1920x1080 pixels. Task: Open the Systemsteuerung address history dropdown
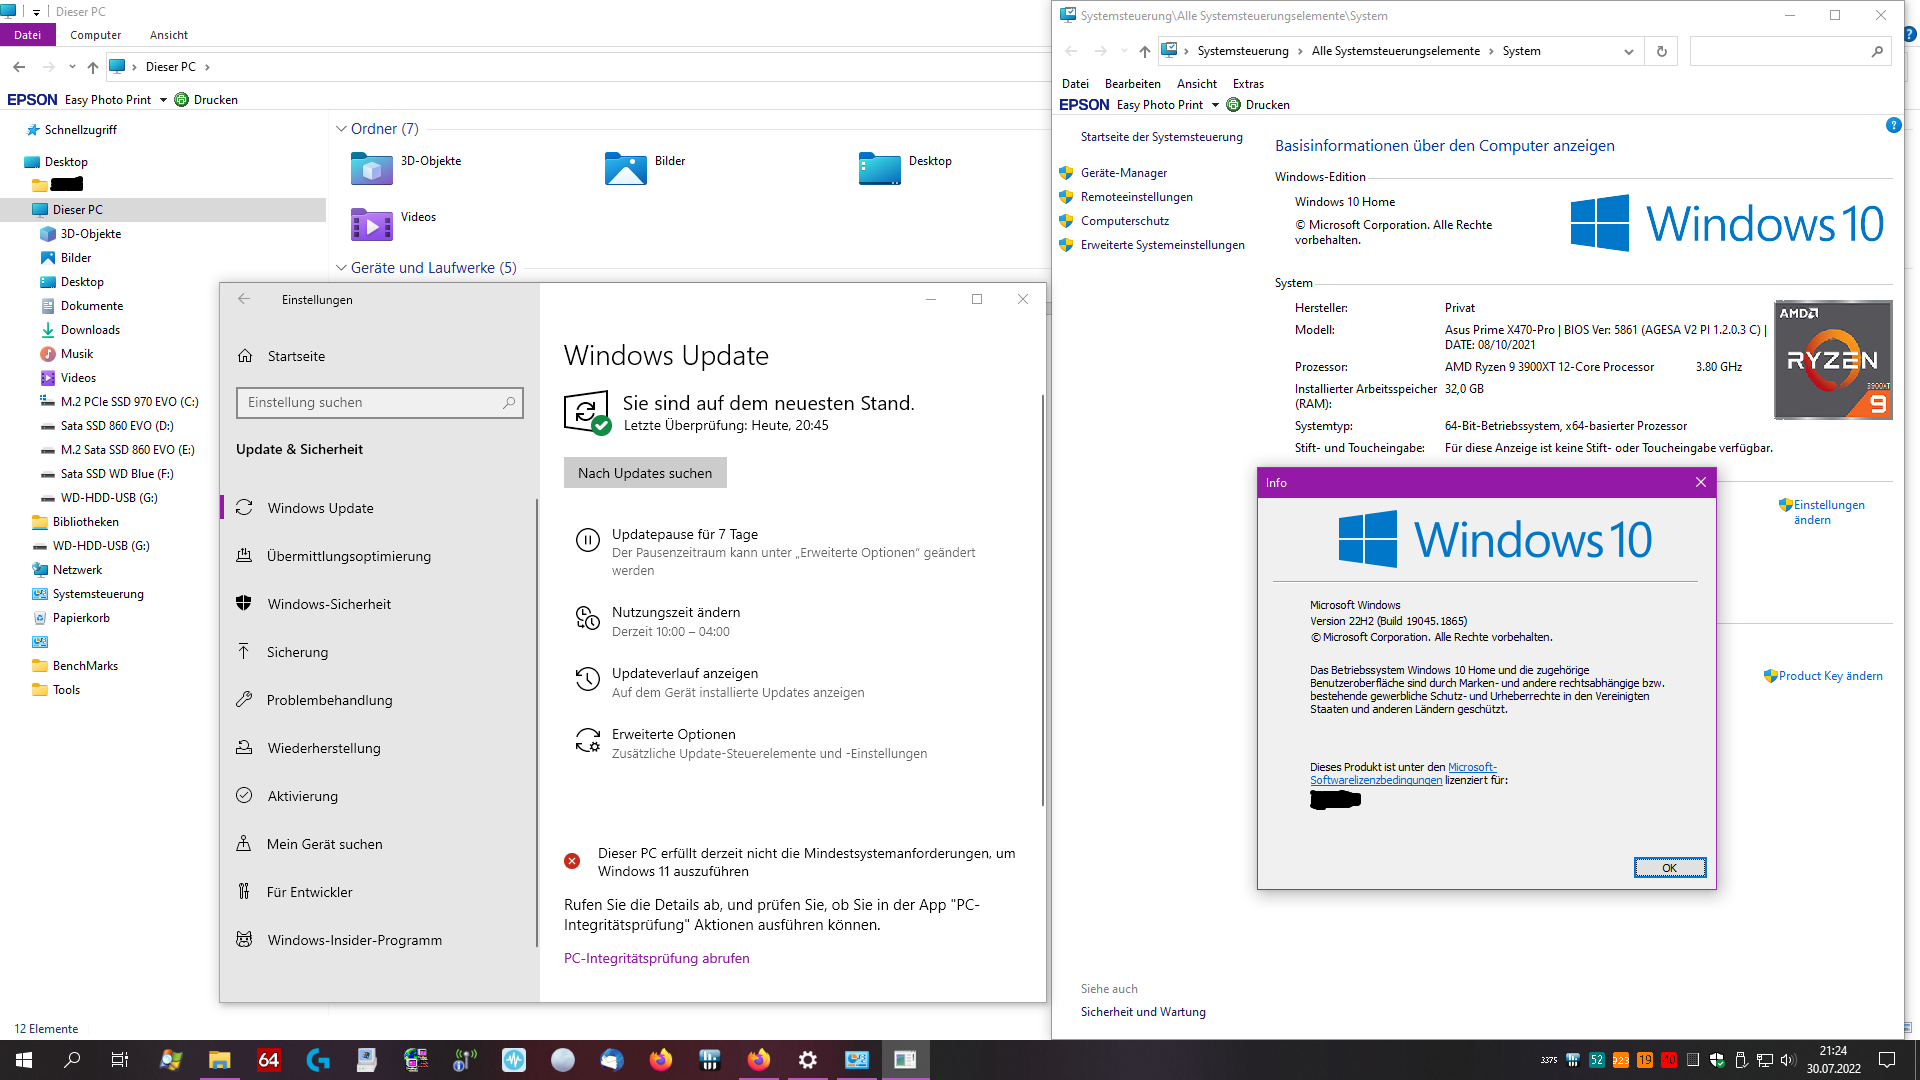click(1628, 51)
